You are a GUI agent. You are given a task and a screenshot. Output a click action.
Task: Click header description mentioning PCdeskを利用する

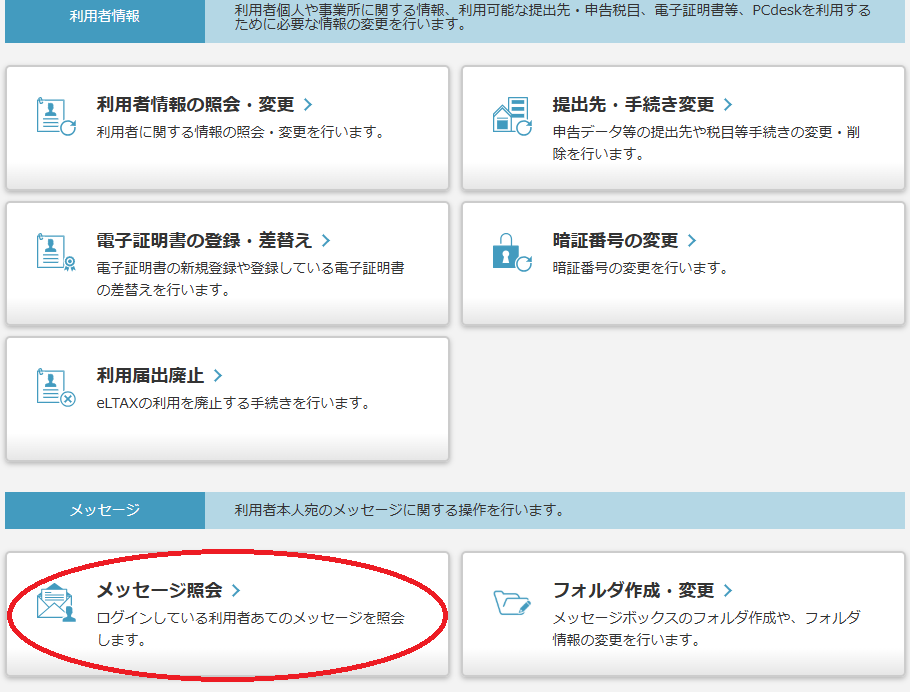coord(552,17)
